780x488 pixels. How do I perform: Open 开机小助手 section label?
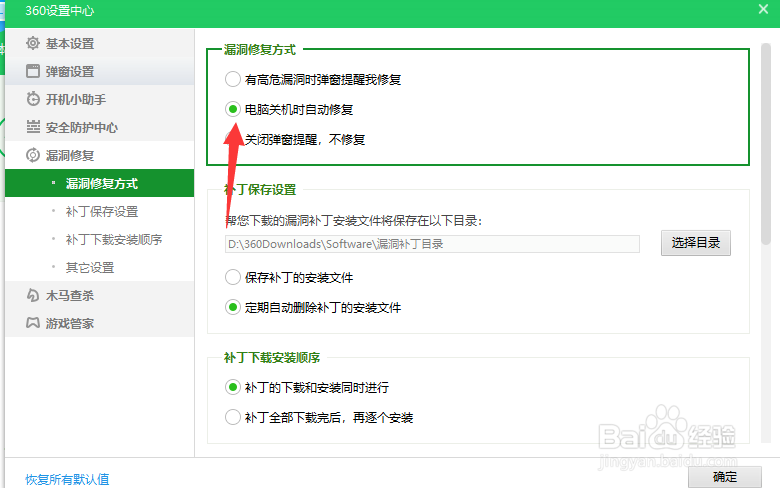[76, 99]
